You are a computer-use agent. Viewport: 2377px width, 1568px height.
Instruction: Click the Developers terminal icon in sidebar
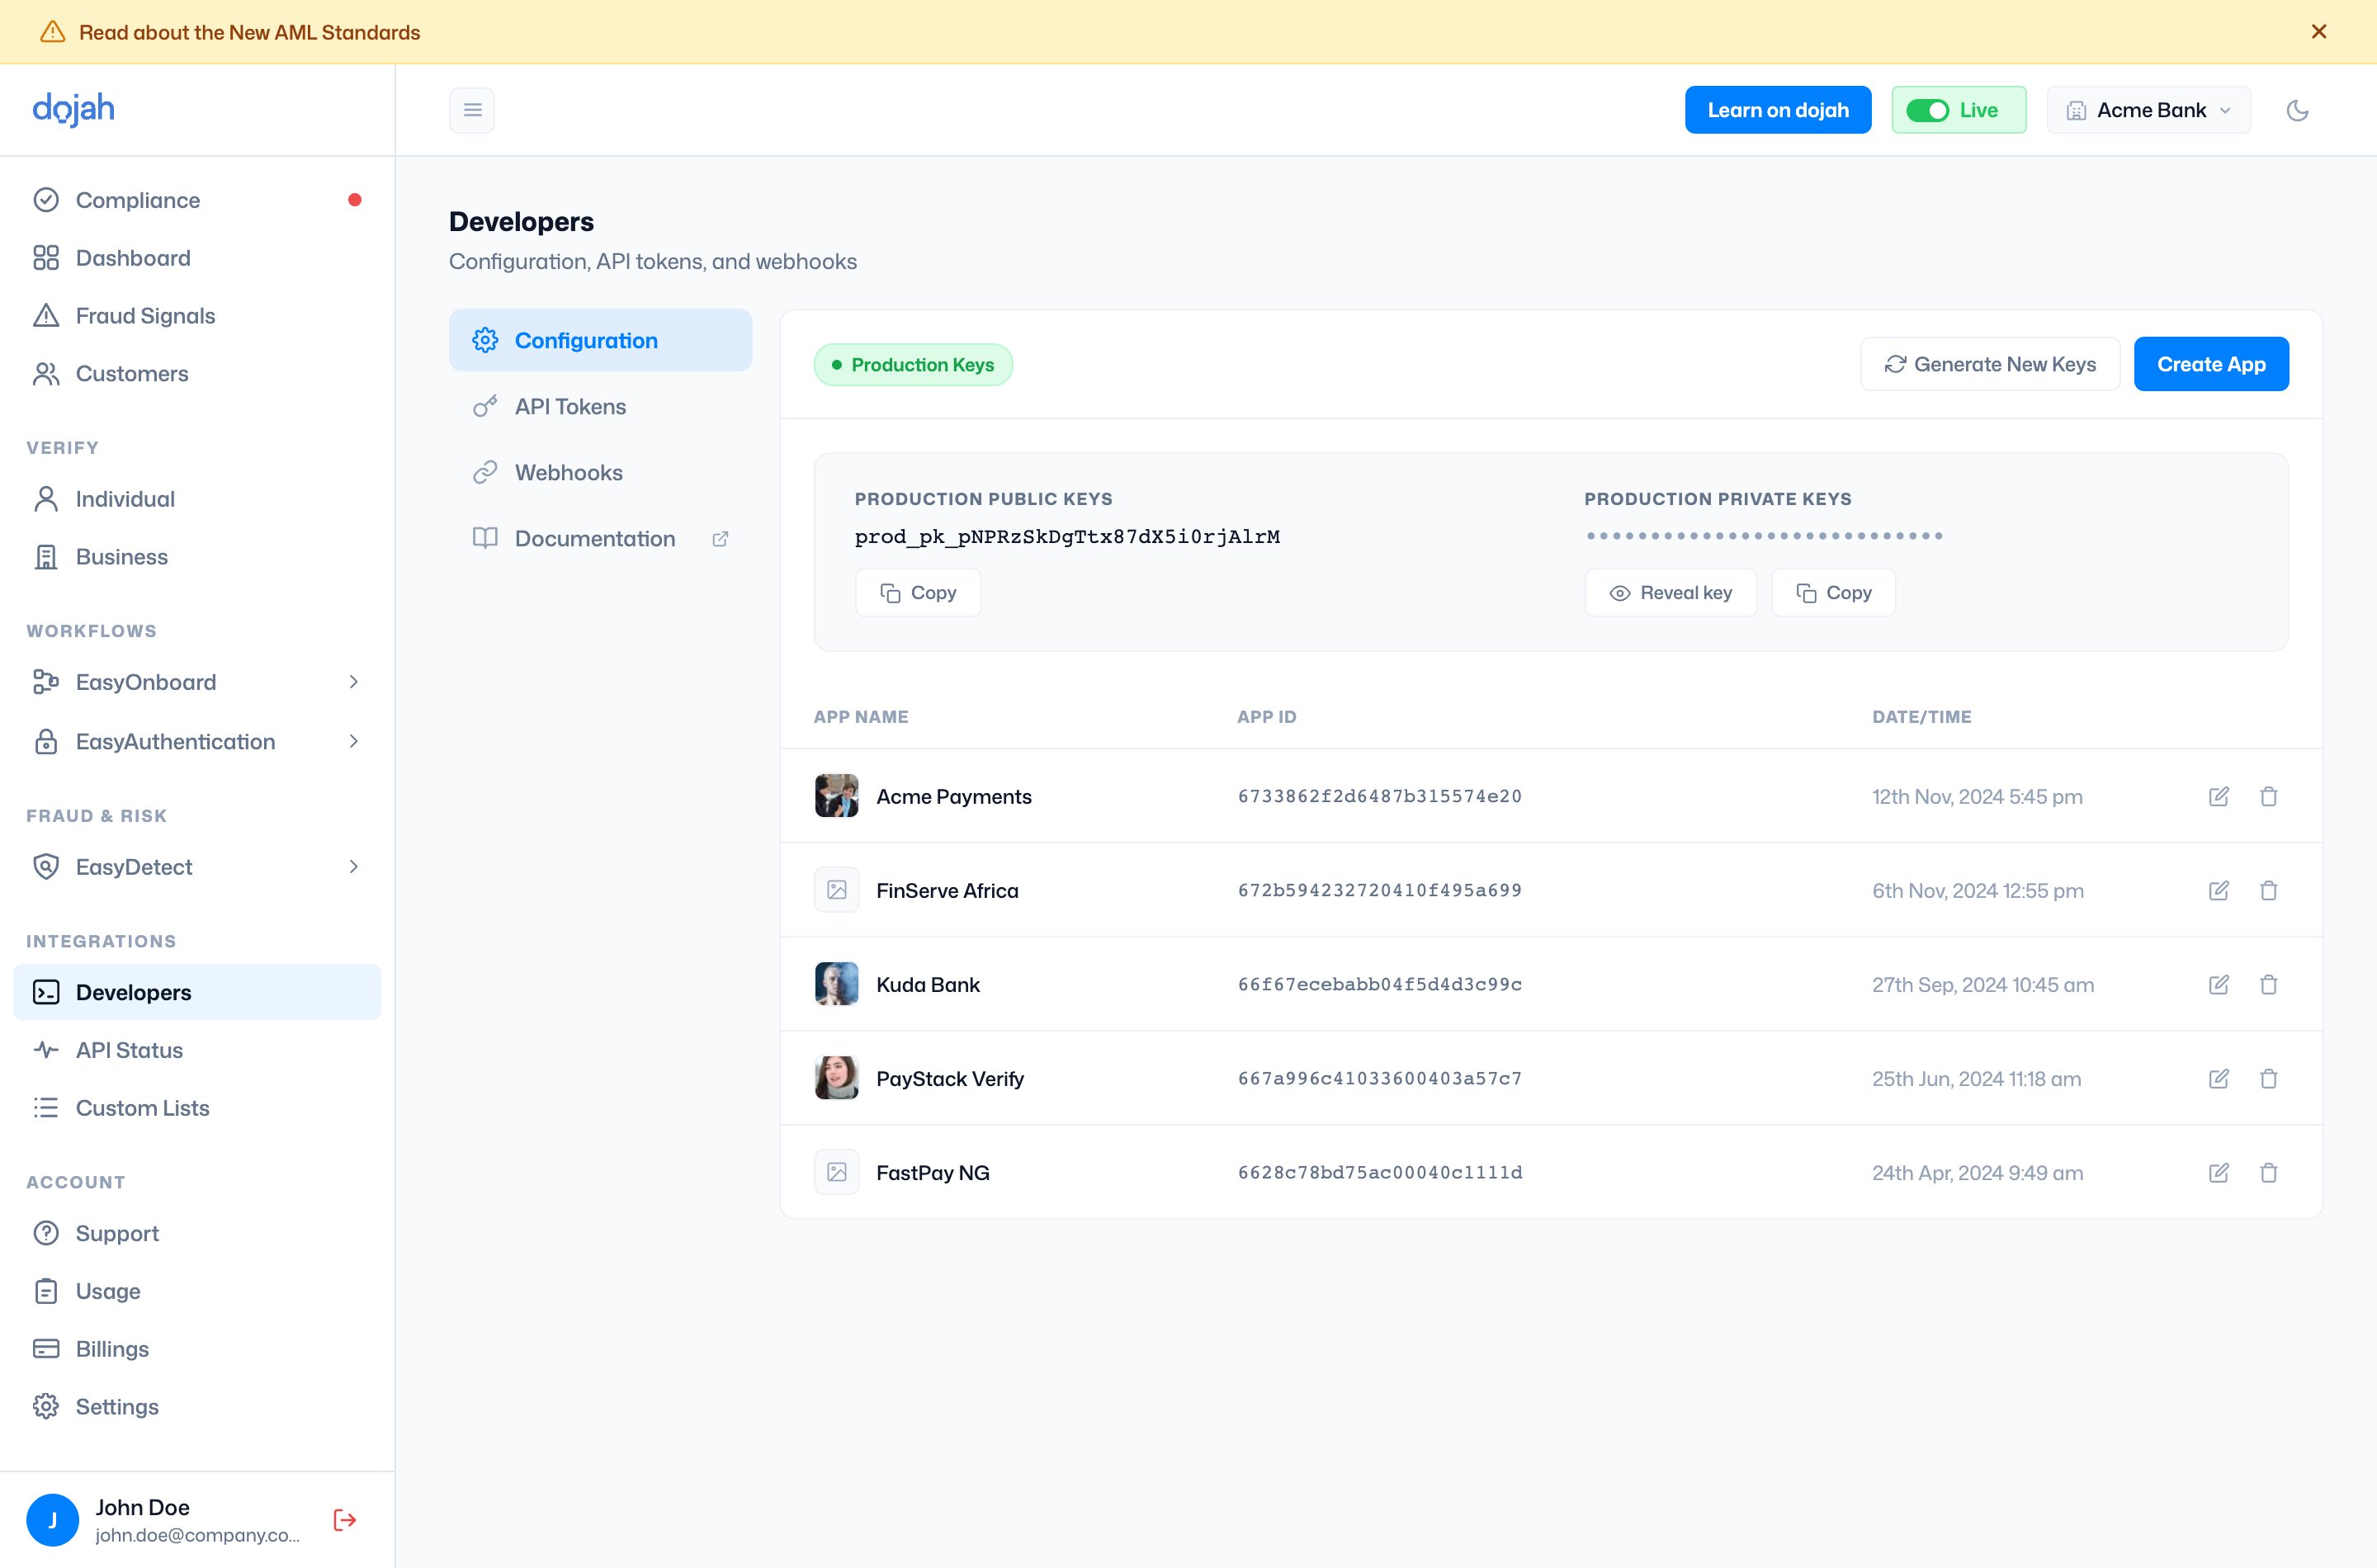46,992
